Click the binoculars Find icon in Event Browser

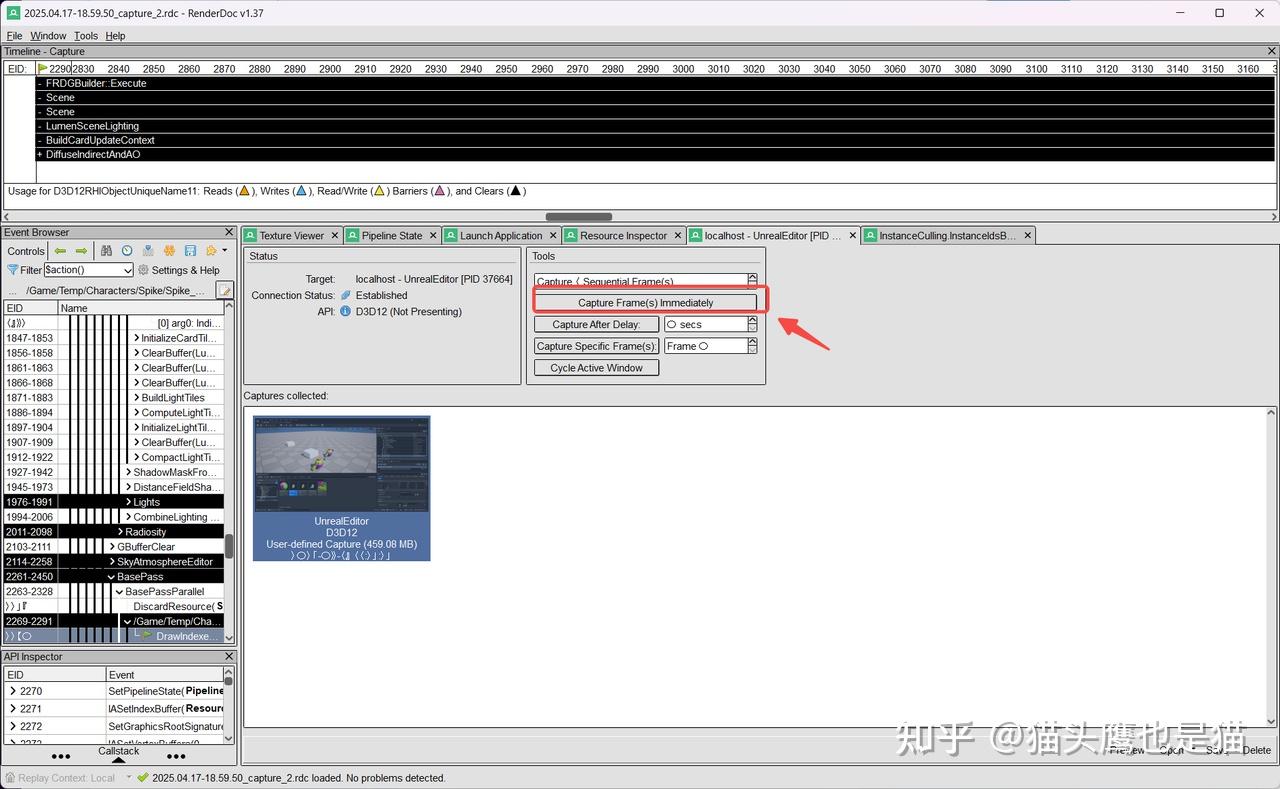point(106,250)
